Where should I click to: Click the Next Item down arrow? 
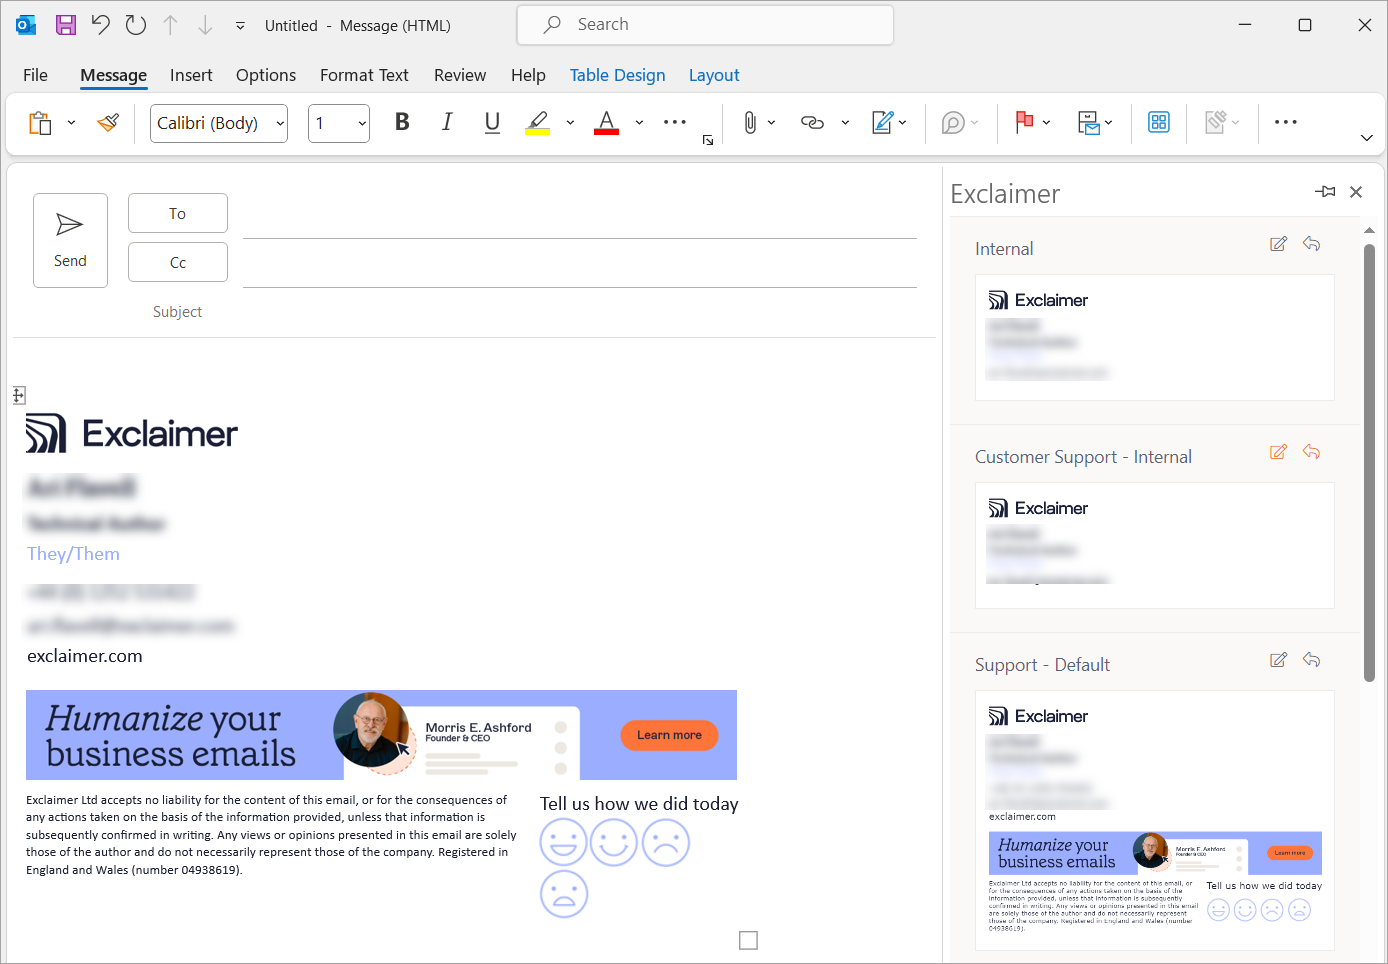click(205, 25)
